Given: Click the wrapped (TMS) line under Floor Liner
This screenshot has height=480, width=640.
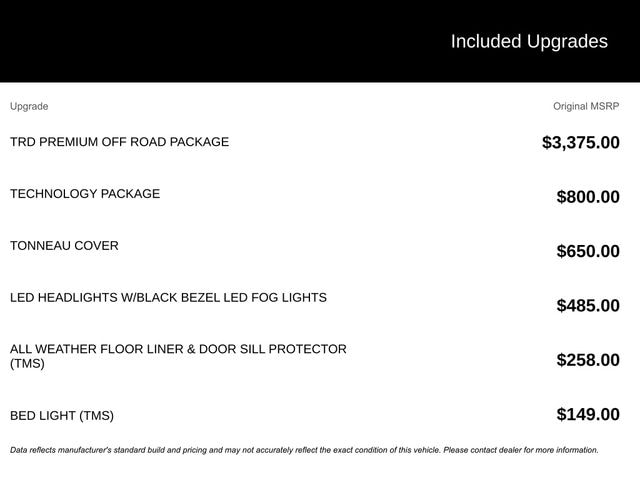Looking at the screenshot, I should pos(27,364).
